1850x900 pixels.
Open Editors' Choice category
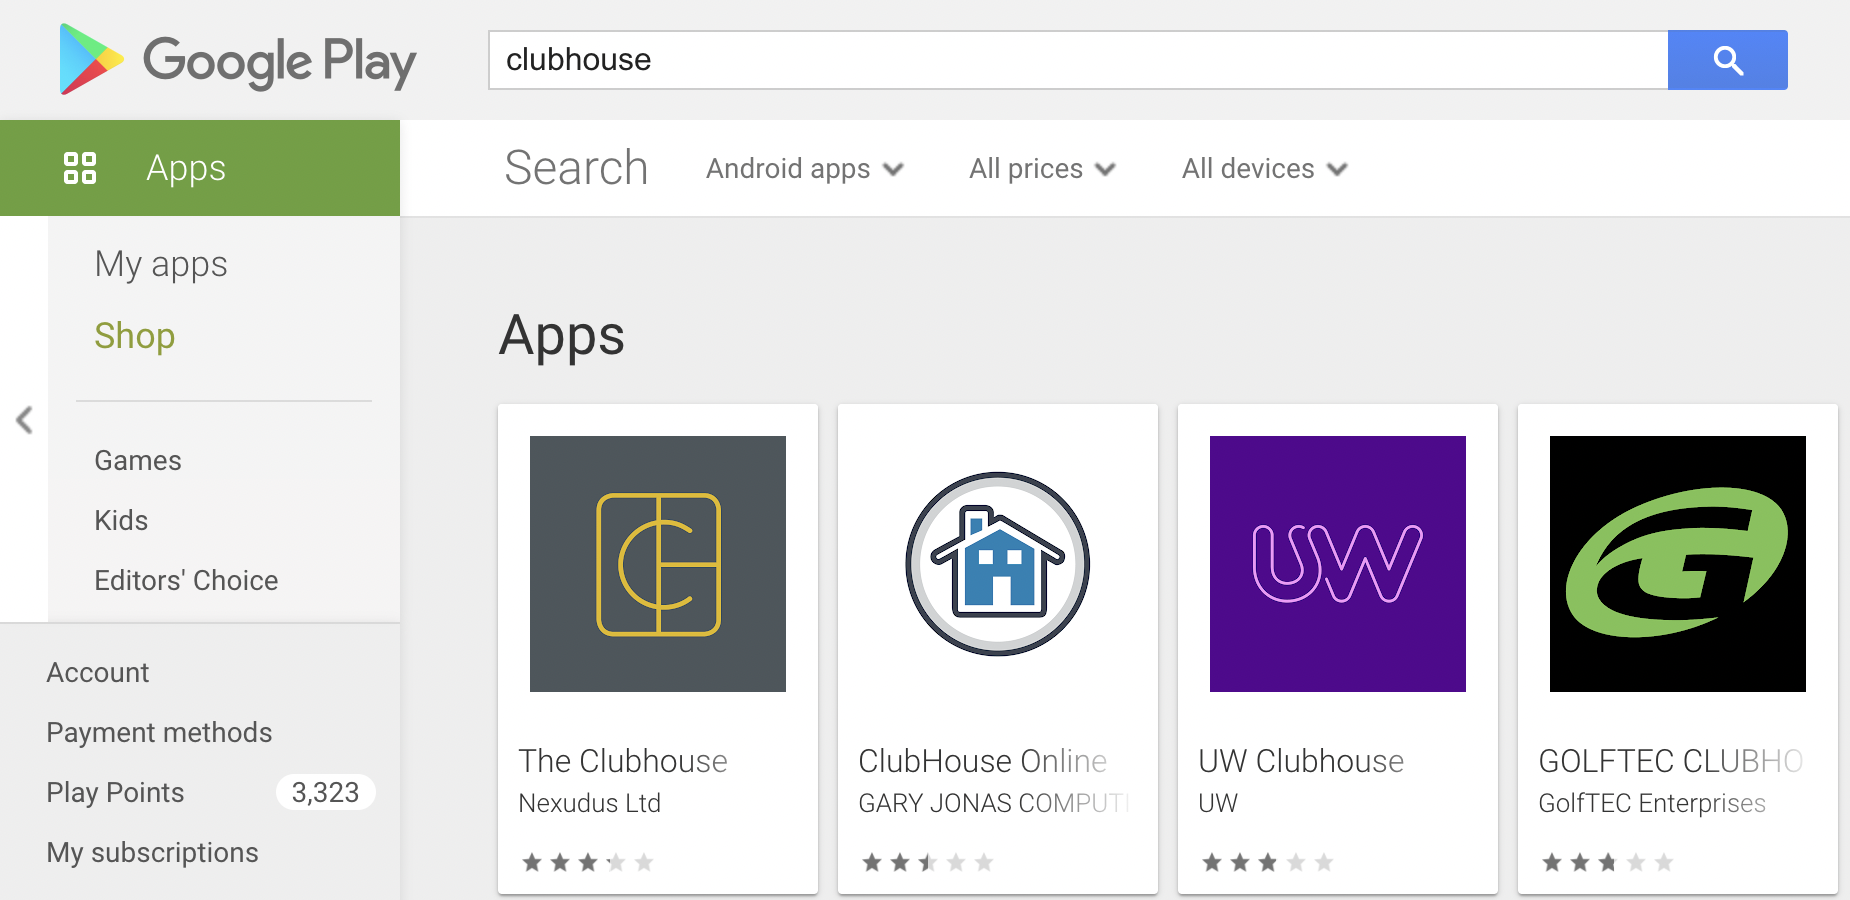click(x=186, y=580)
